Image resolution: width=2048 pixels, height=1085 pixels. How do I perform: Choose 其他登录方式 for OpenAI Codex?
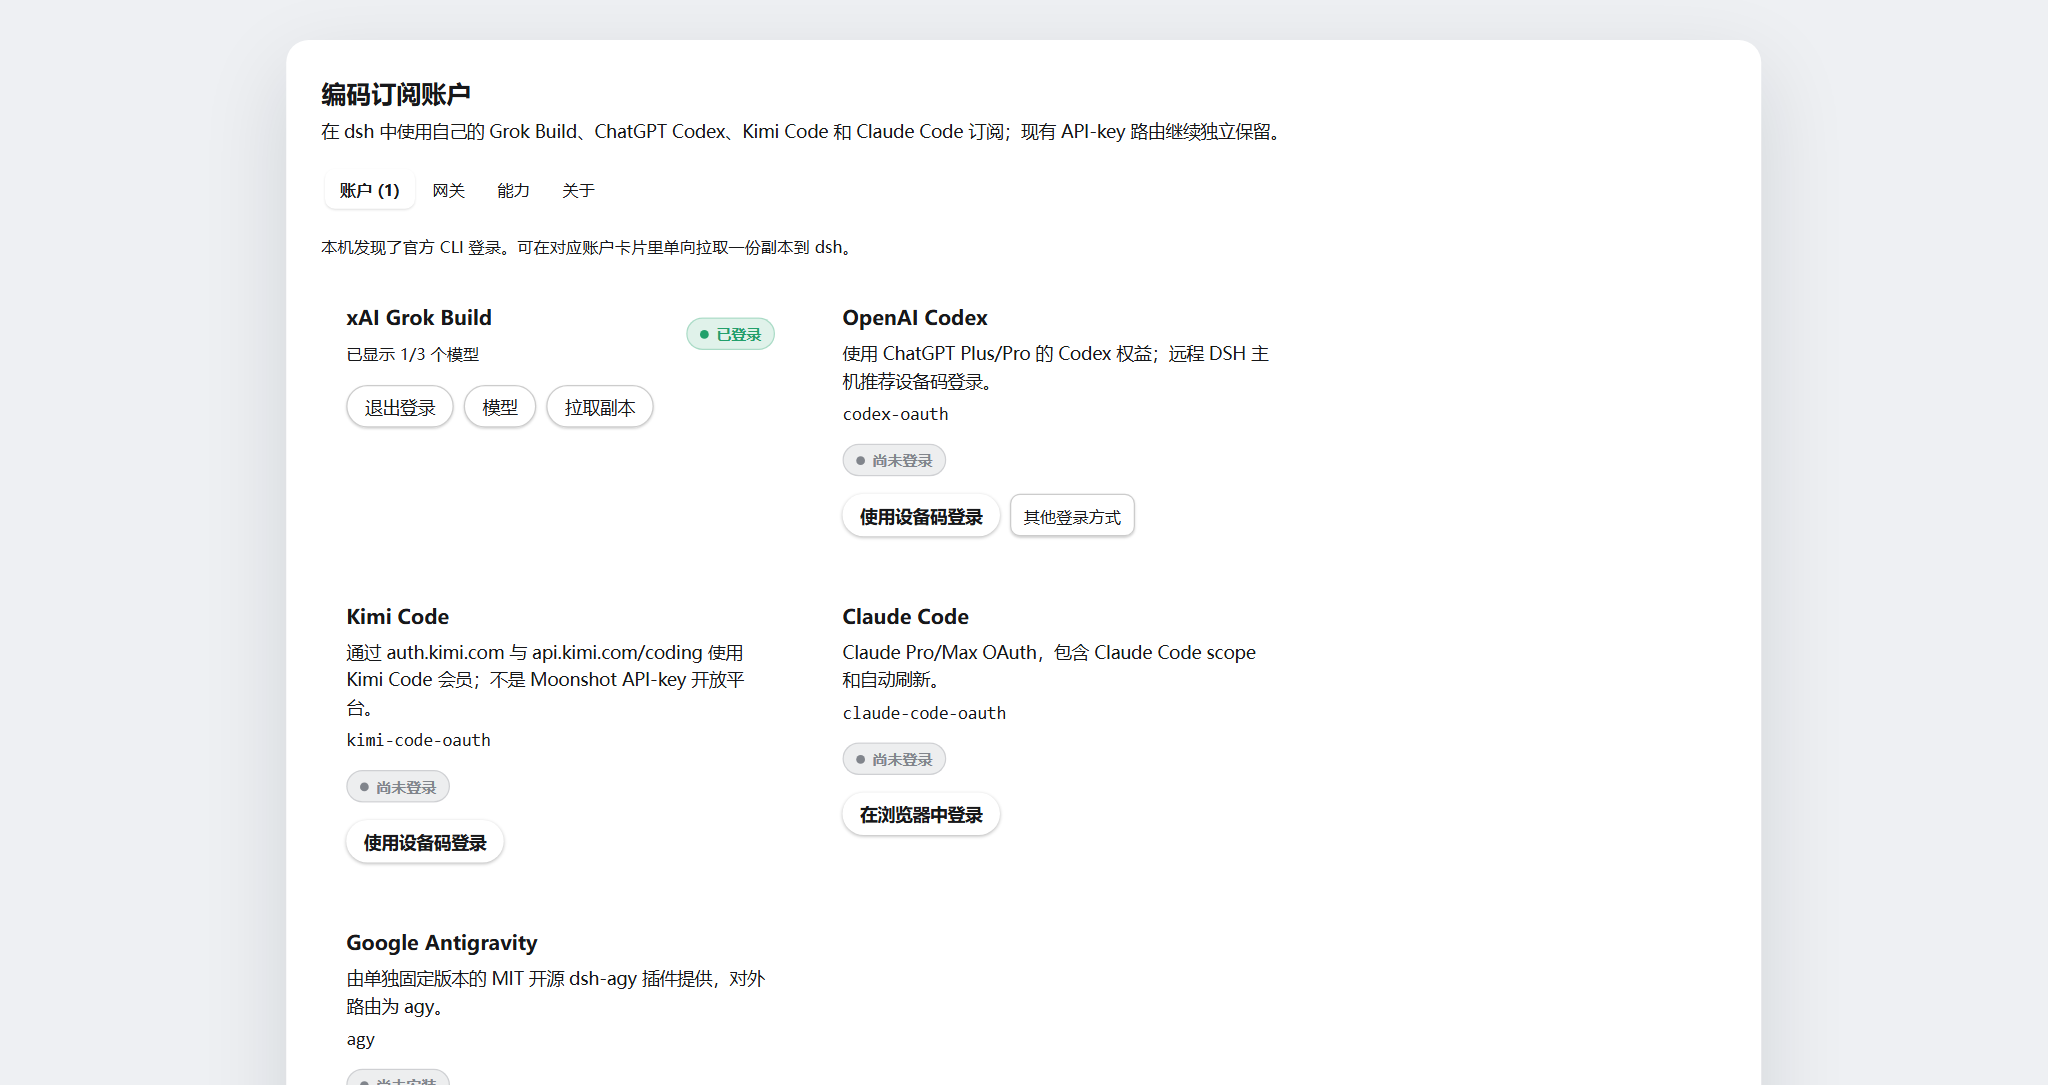point(1072,516)
